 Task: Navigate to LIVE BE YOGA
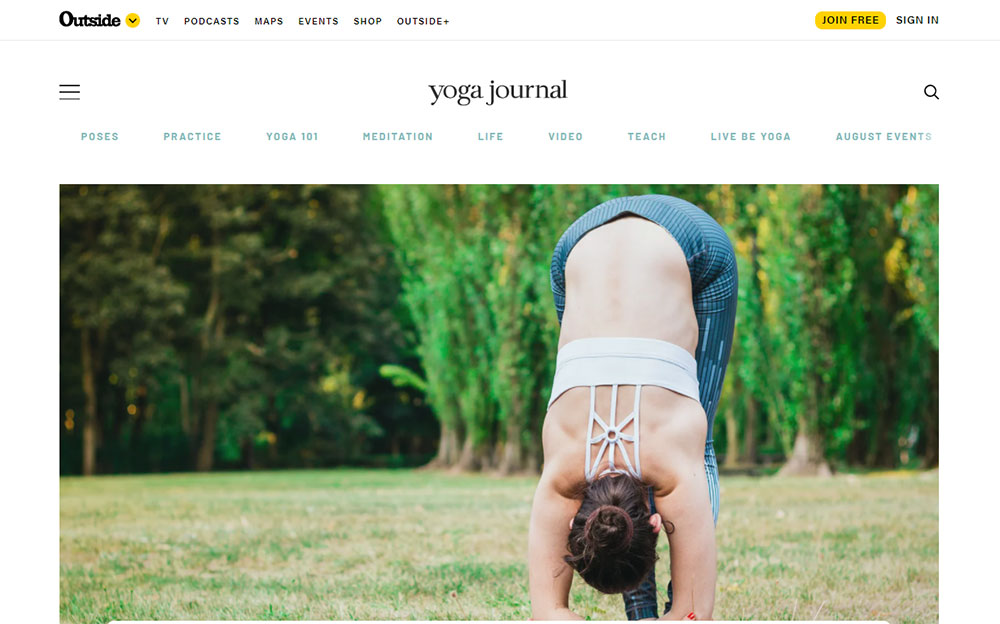[x=751, y=137]
